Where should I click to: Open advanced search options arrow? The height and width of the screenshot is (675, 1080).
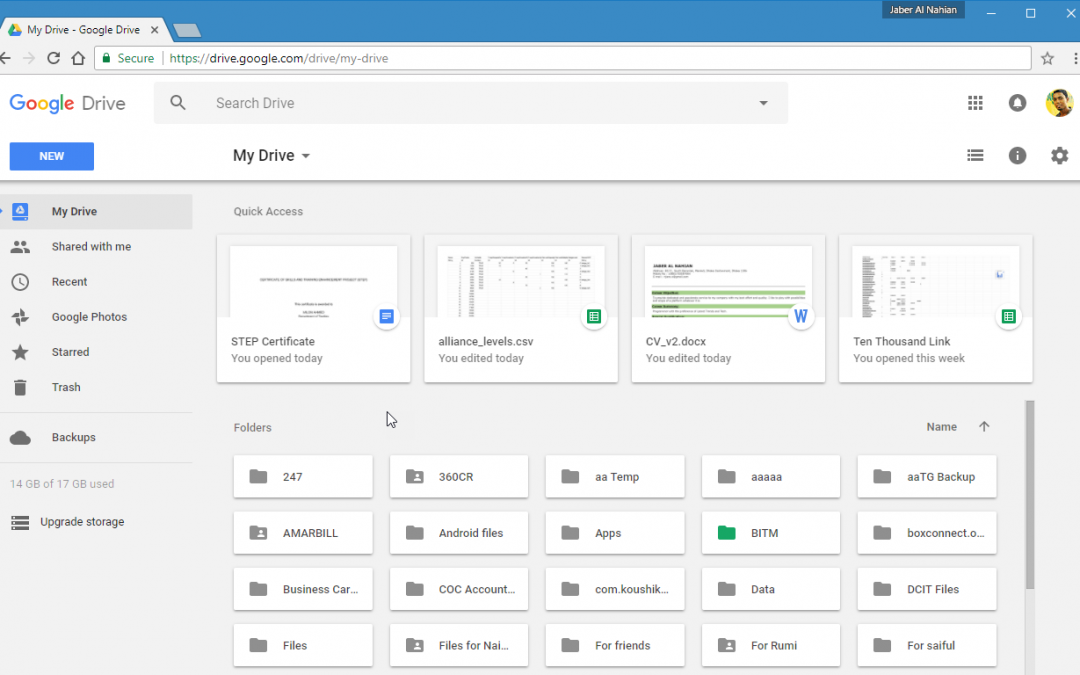[x=763, y=103]
